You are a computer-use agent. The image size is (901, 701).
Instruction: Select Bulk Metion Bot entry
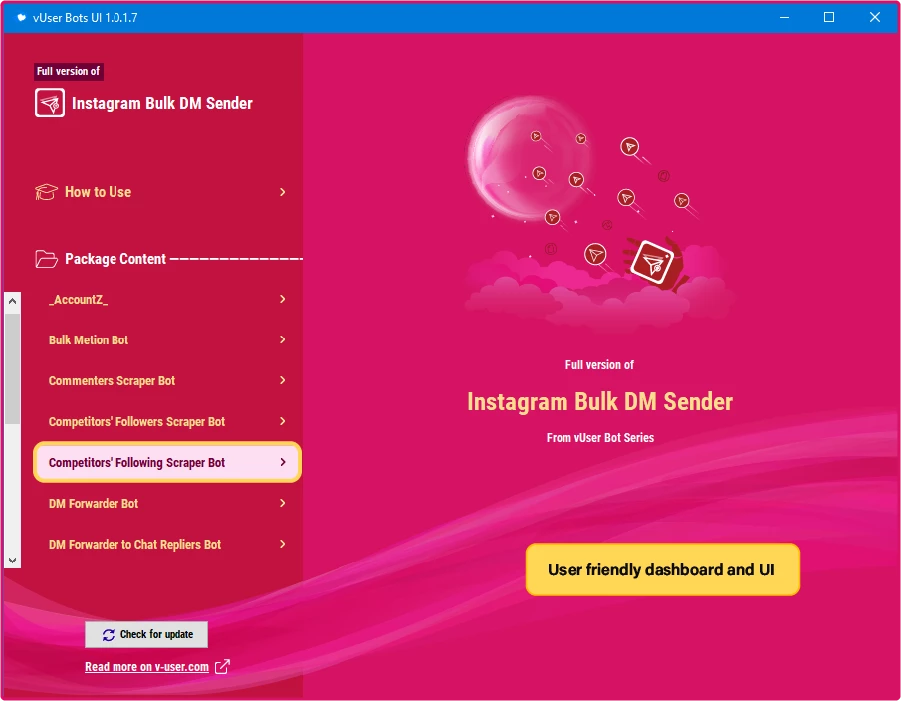167,340
